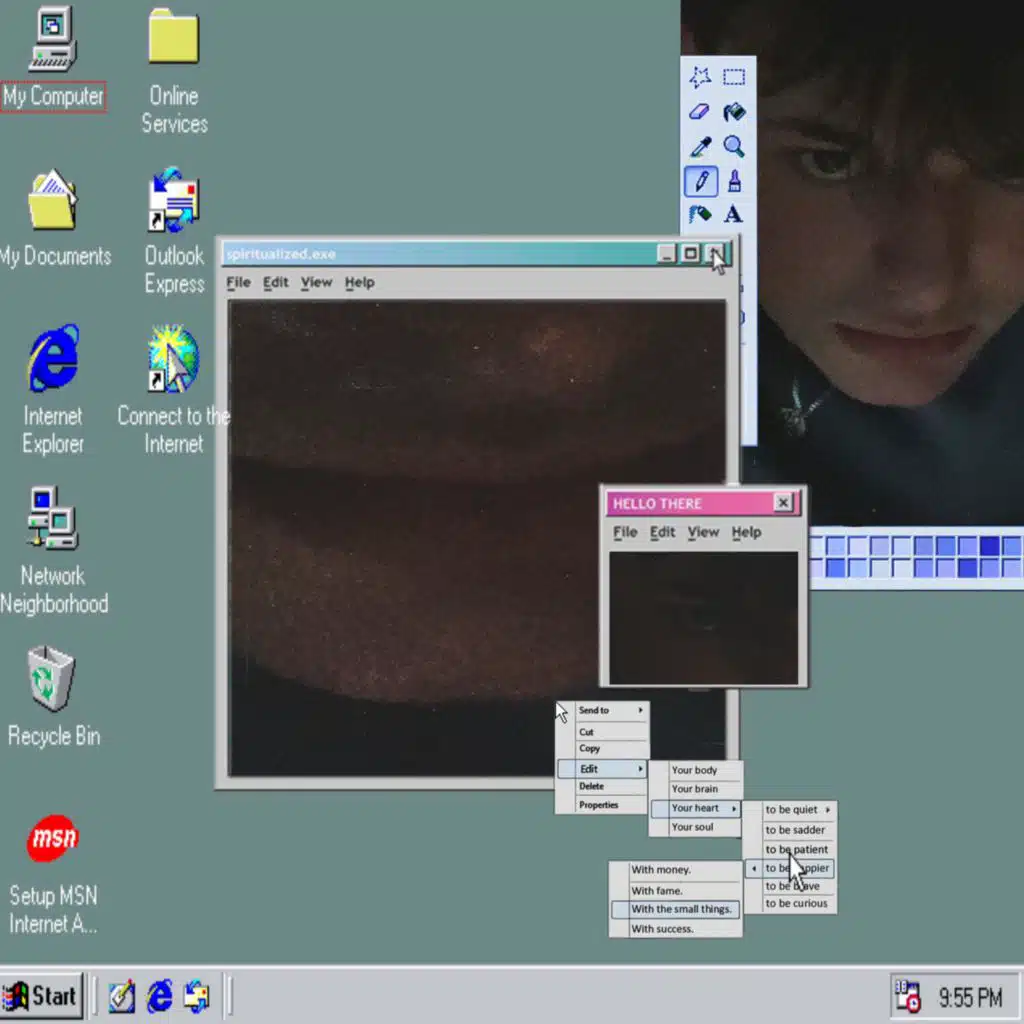1024x1024 pixels.
Task: Expand the 'to be quiet' submenu
Action: tap(791, 810)
